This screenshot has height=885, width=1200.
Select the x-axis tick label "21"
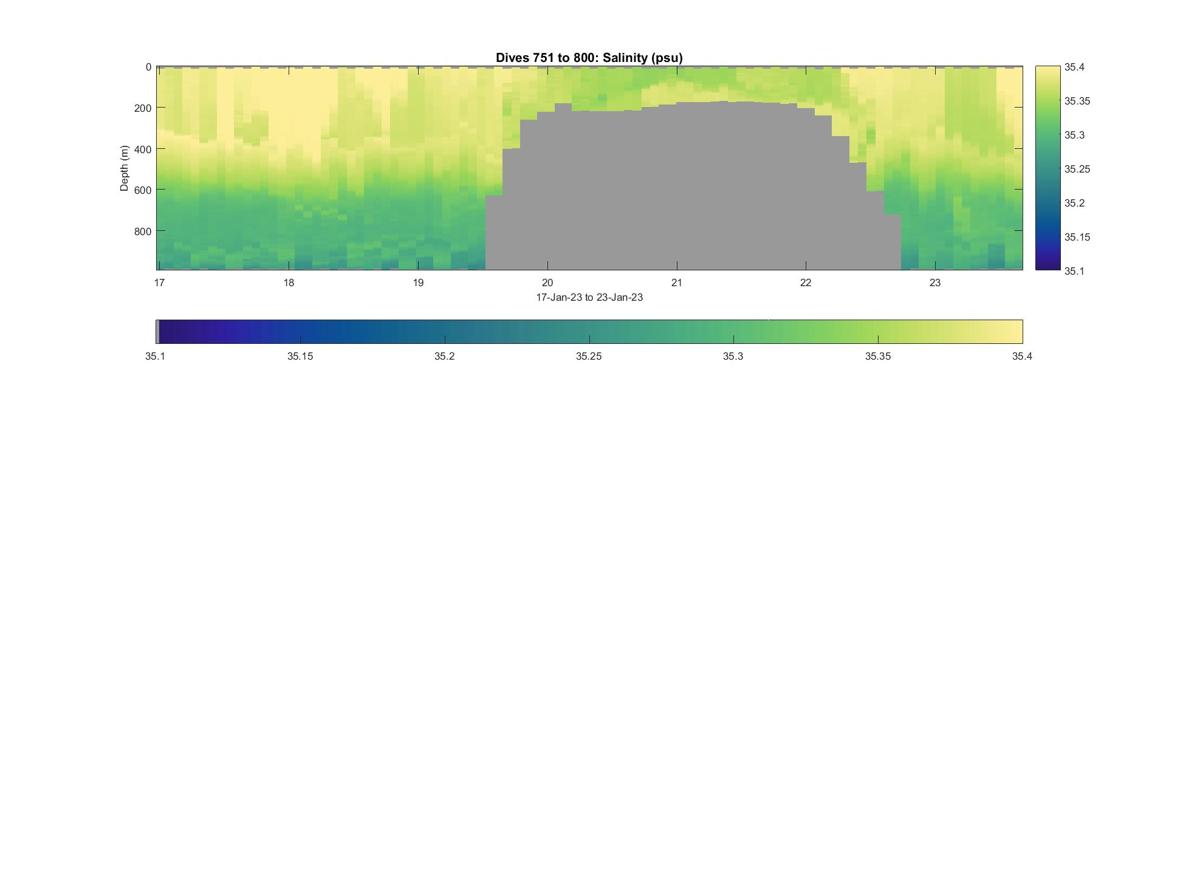(x=676, y=283)
